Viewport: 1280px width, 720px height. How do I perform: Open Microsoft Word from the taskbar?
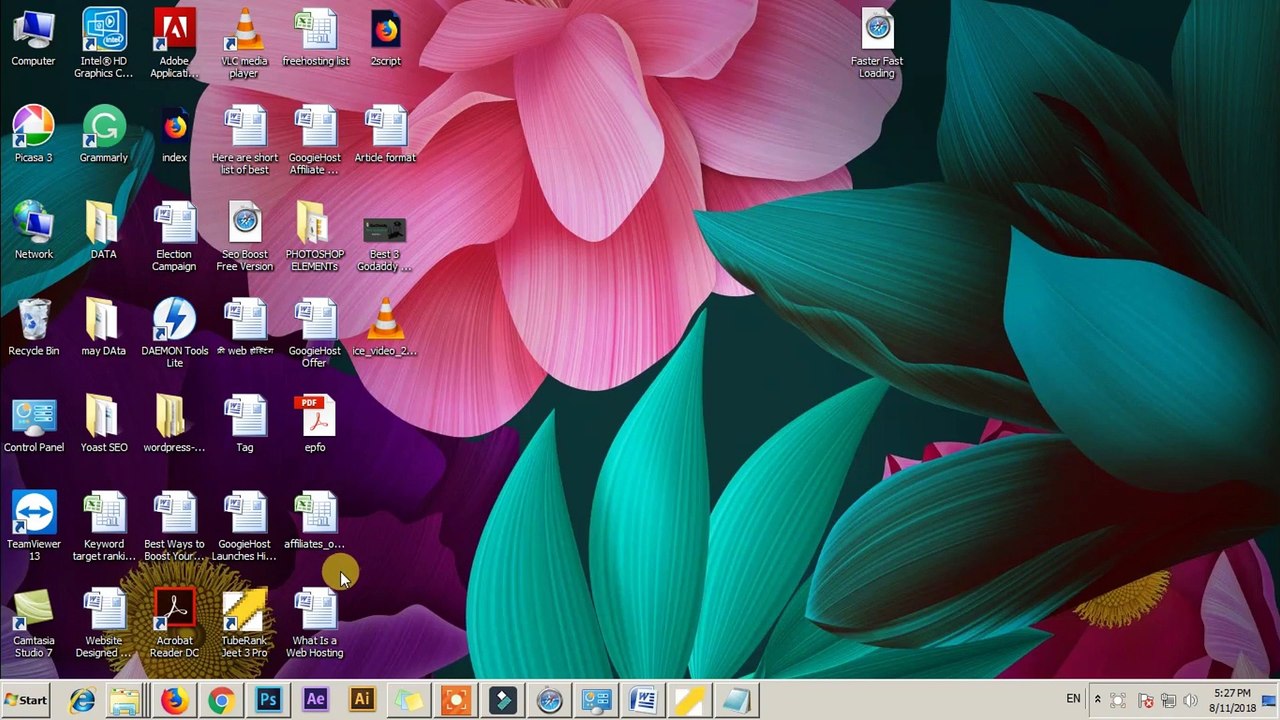[643, 700]
